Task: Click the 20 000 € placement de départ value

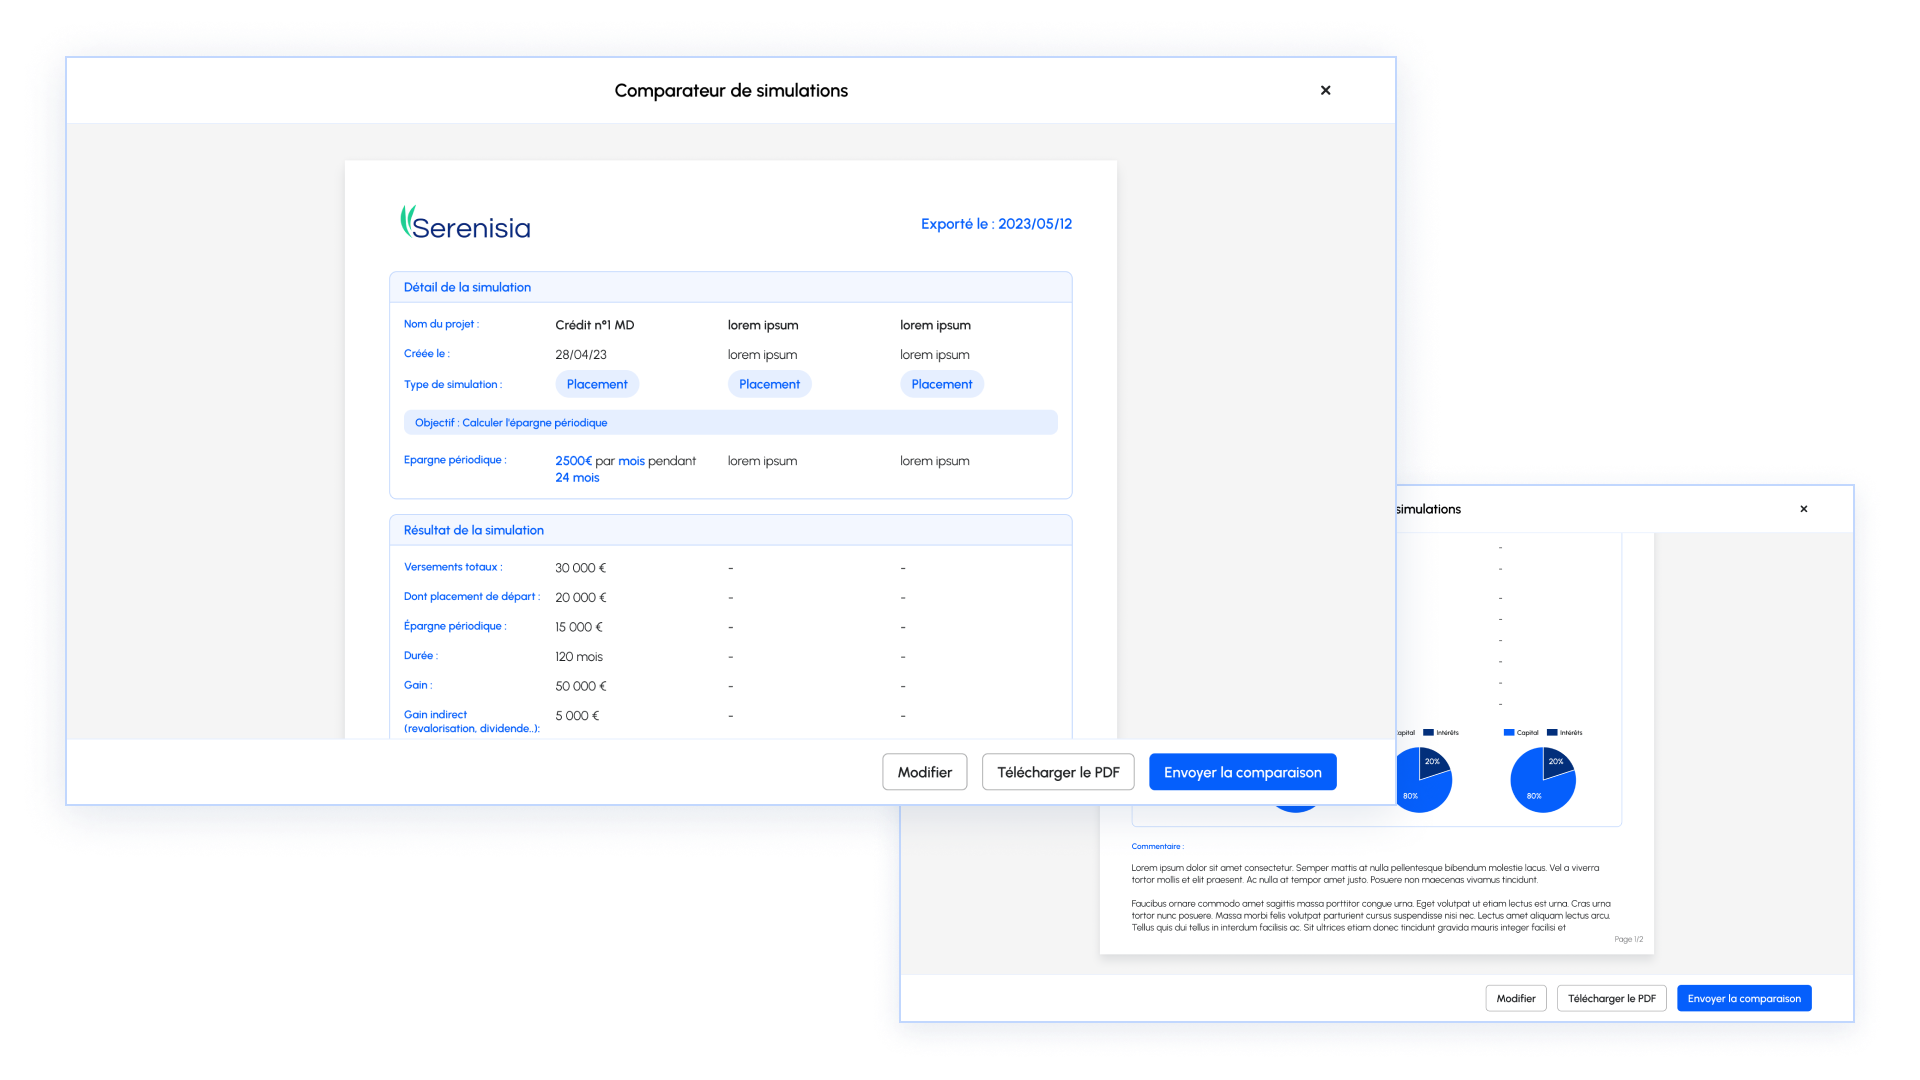Action: pyautogui.click(x=580, y=598)
